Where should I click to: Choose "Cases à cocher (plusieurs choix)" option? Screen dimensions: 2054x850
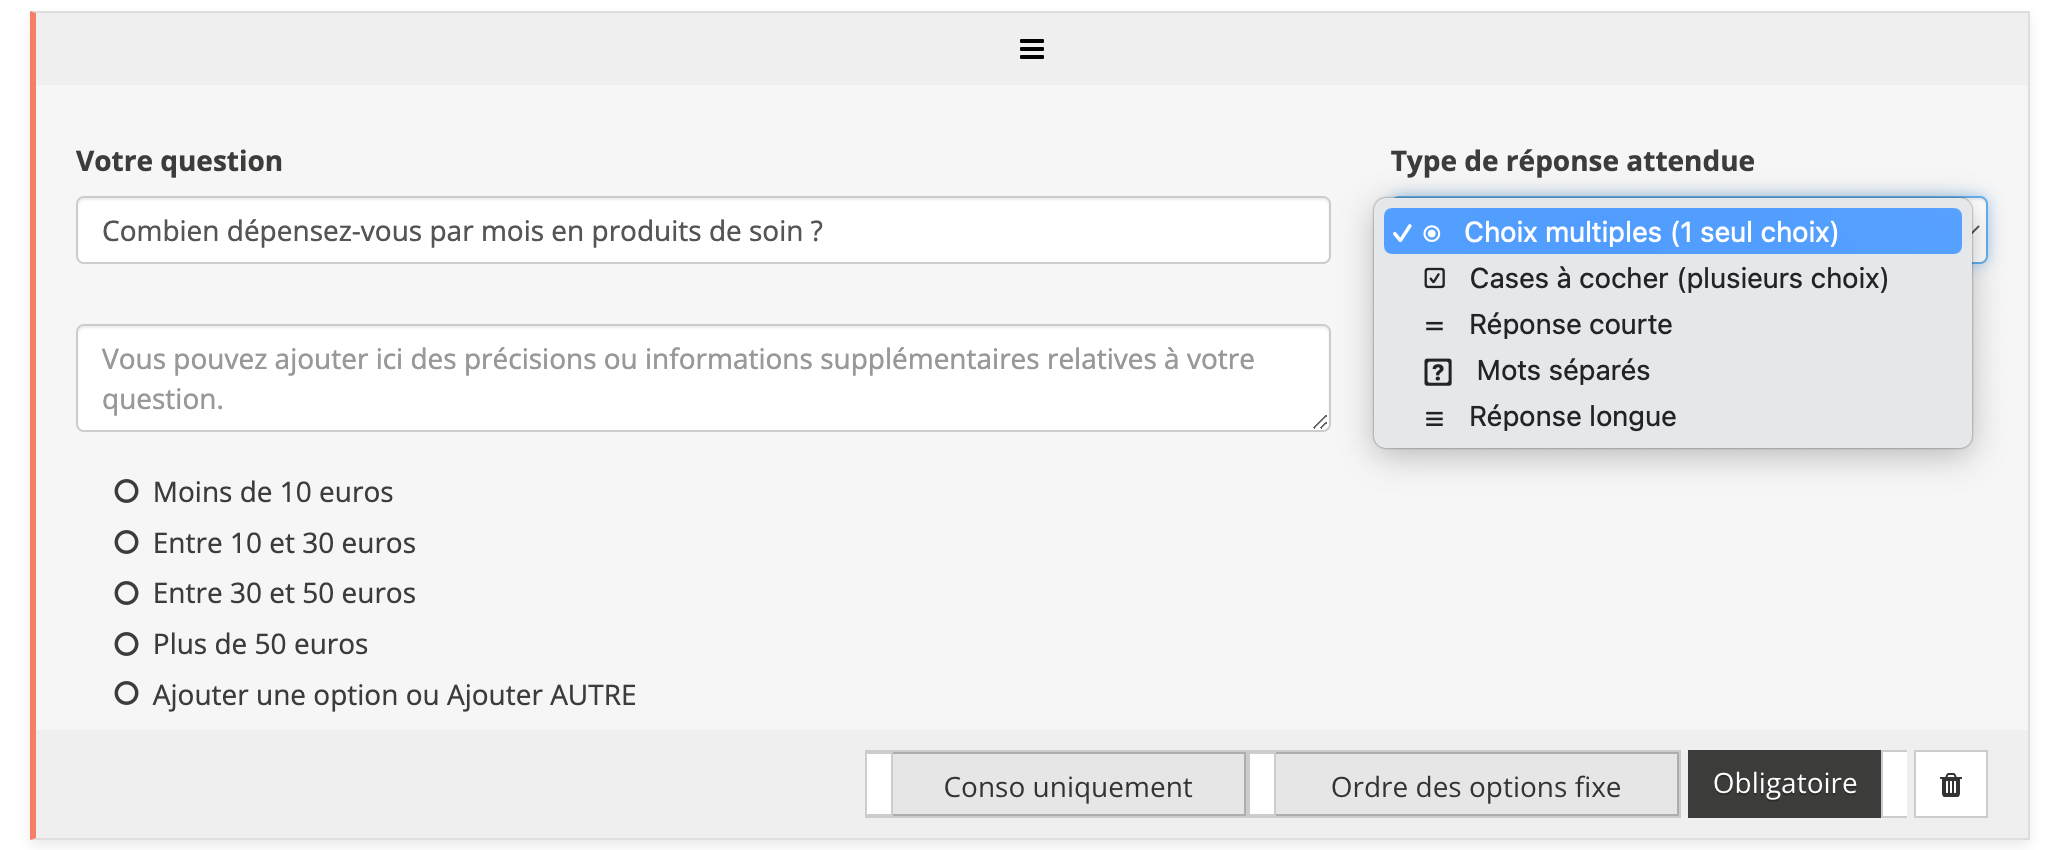(x=1678, y=278)
